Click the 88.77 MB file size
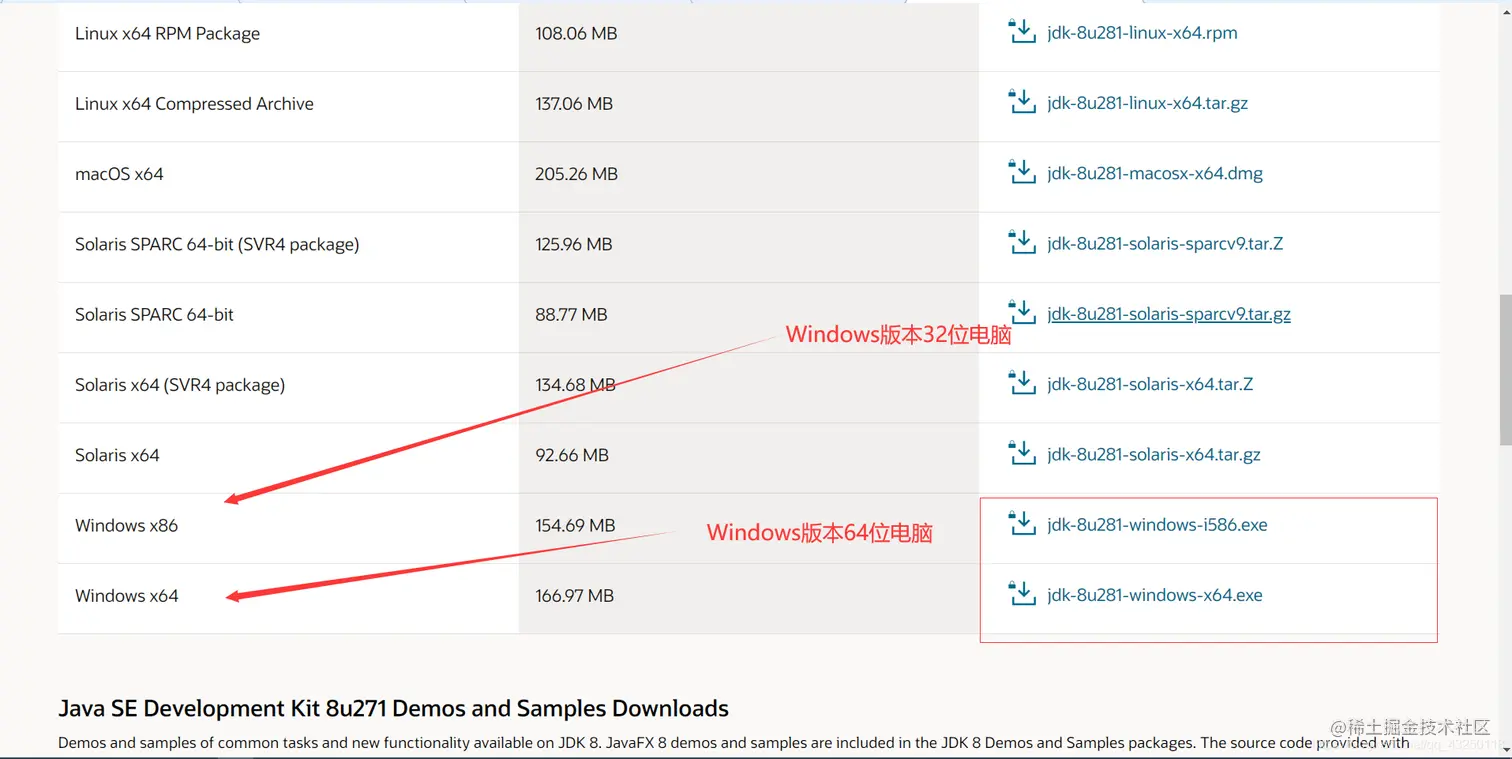The width and height of the screenshot is (1512, 759). click(x=571, y=315)
